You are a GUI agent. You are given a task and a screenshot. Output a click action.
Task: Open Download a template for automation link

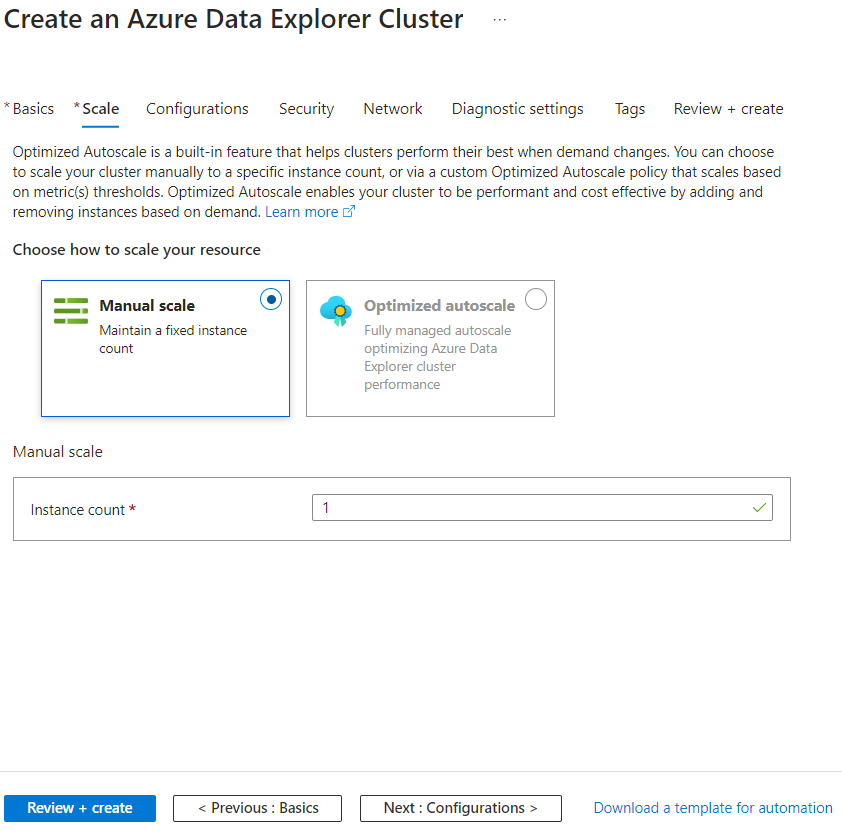pos(713,808)
